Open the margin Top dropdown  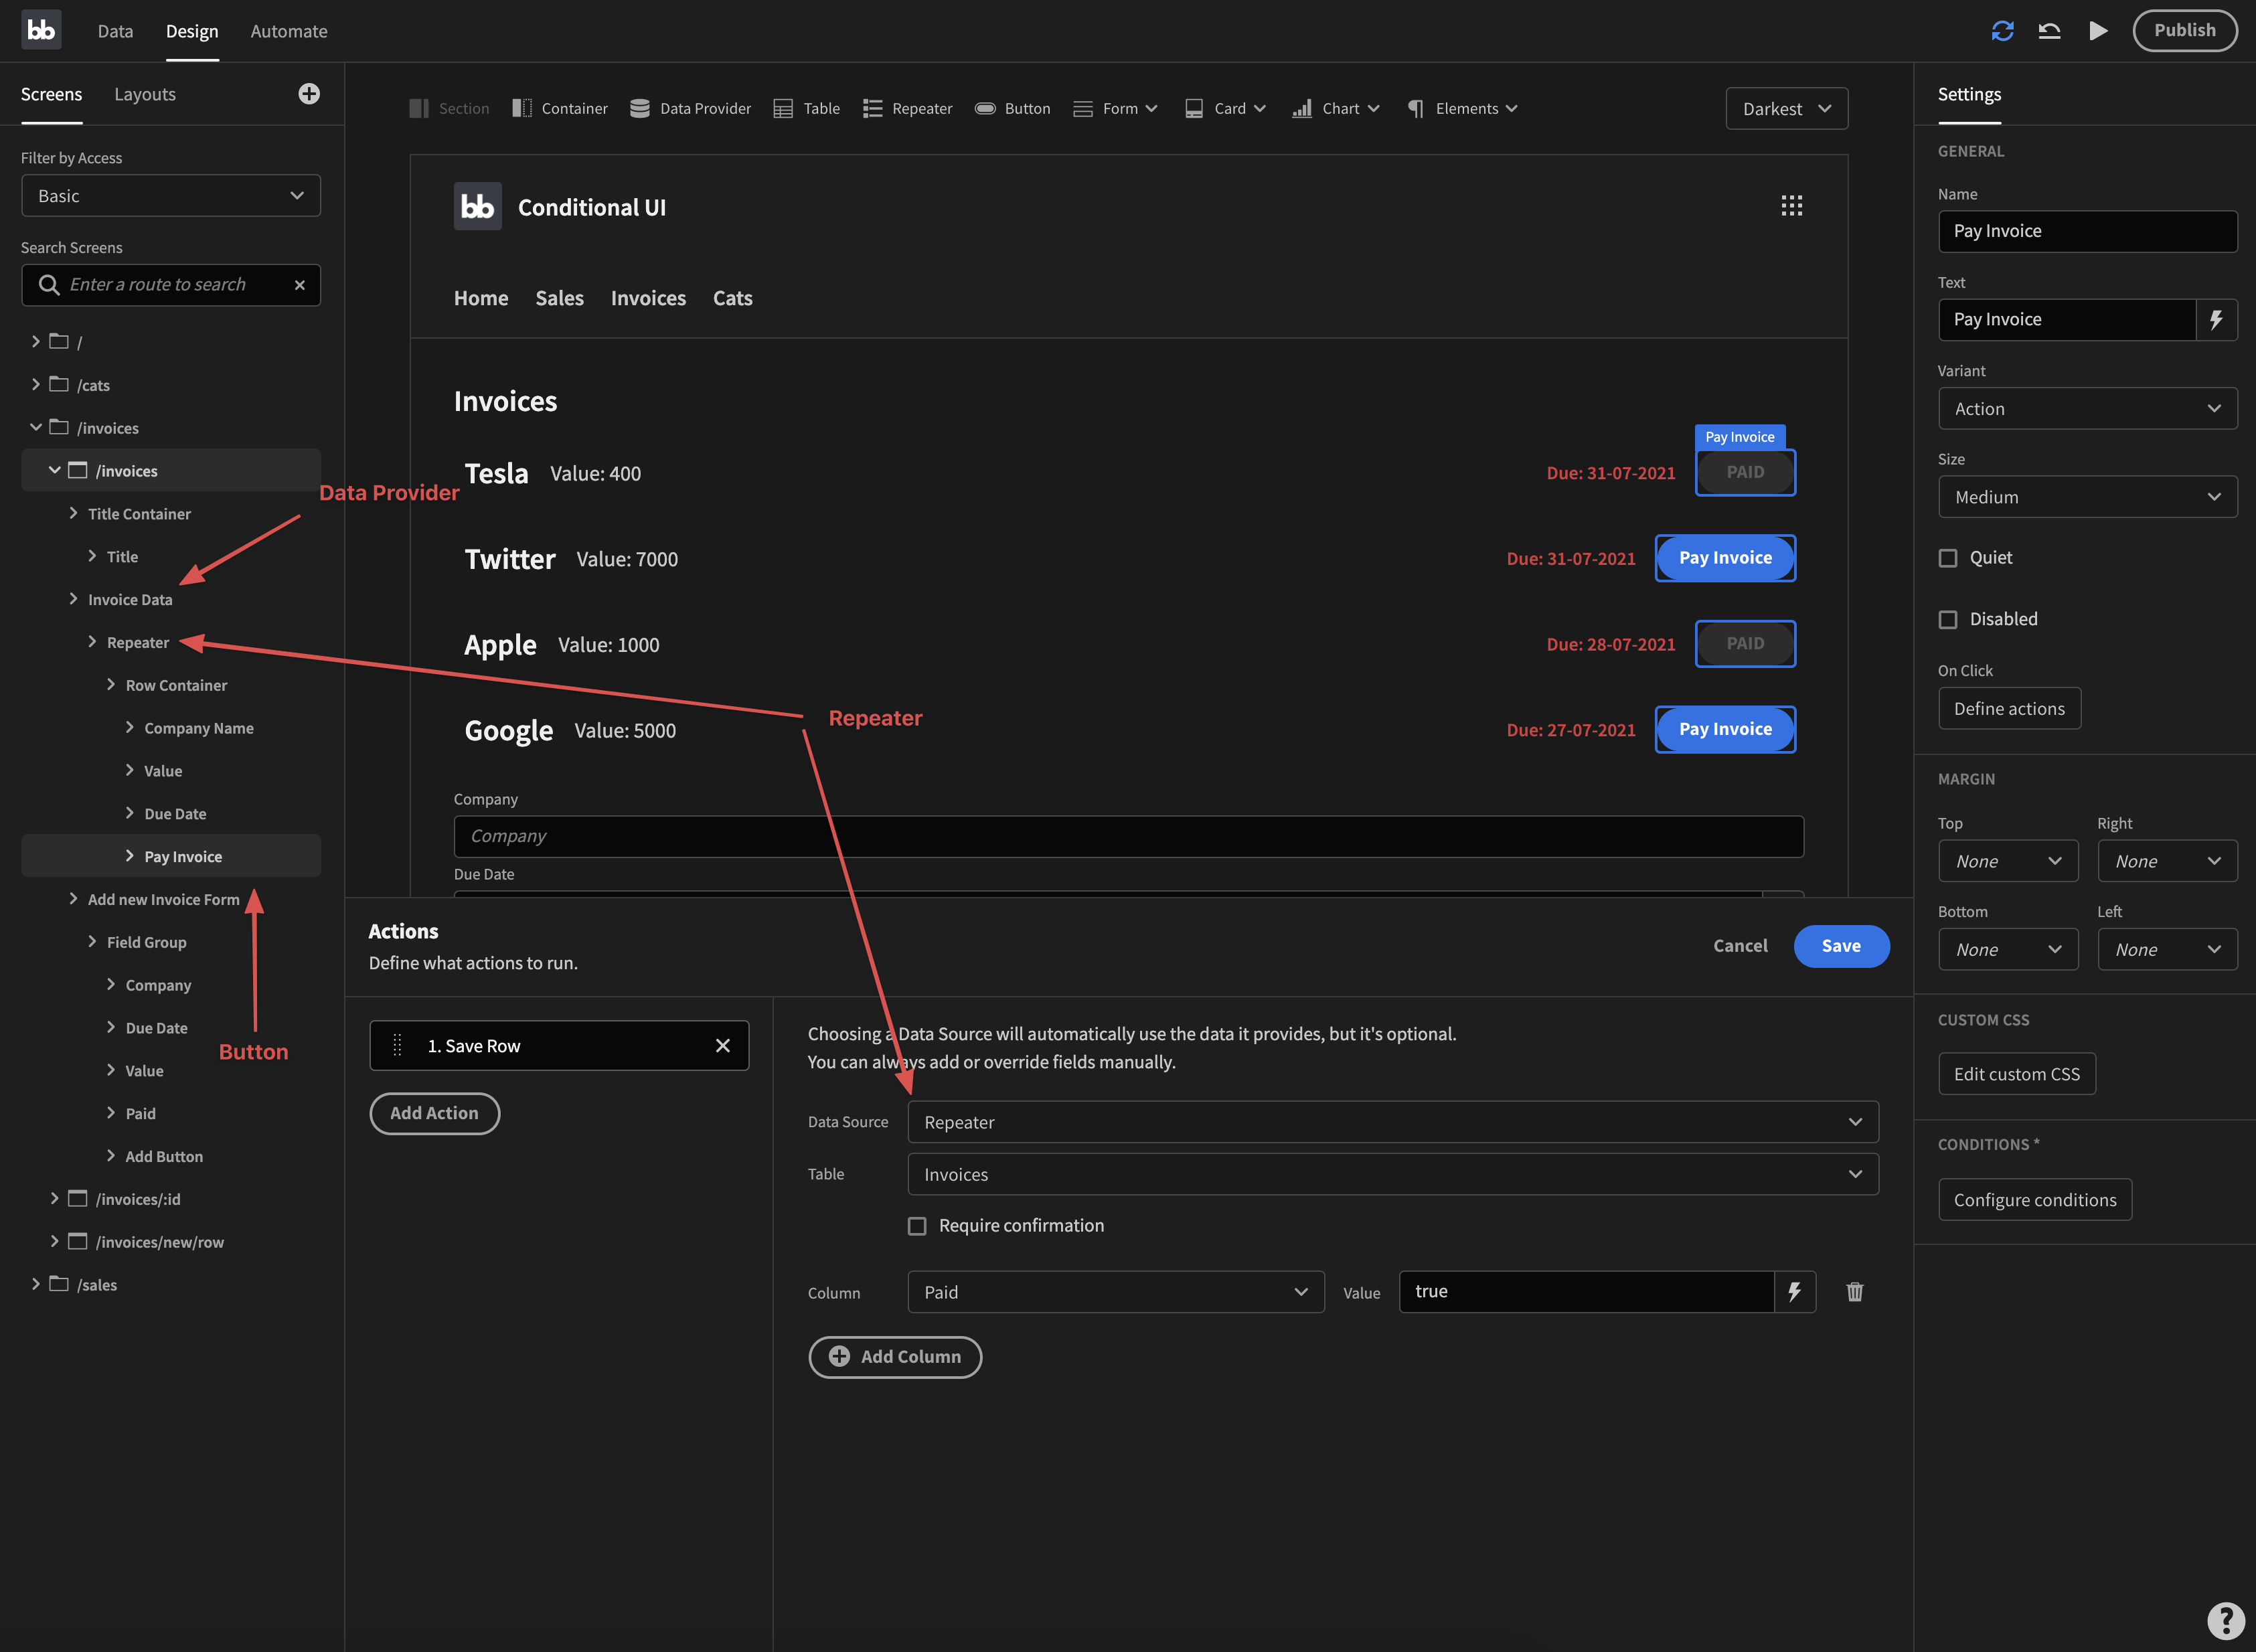(2008, 861)
